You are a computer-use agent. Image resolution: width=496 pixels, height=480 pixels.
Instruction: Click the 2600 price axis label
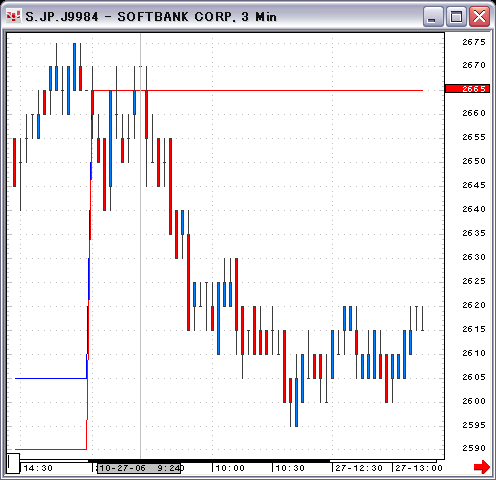[474, 401]
